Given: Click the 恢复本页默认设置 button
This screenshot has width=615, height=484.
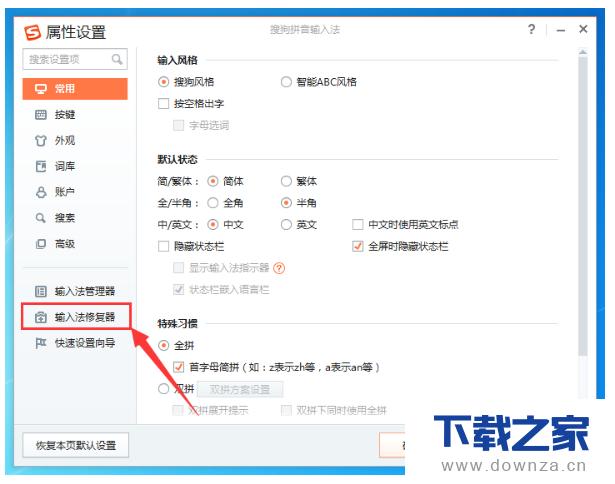Looking at the screenshot, I should tap(76, 445).
